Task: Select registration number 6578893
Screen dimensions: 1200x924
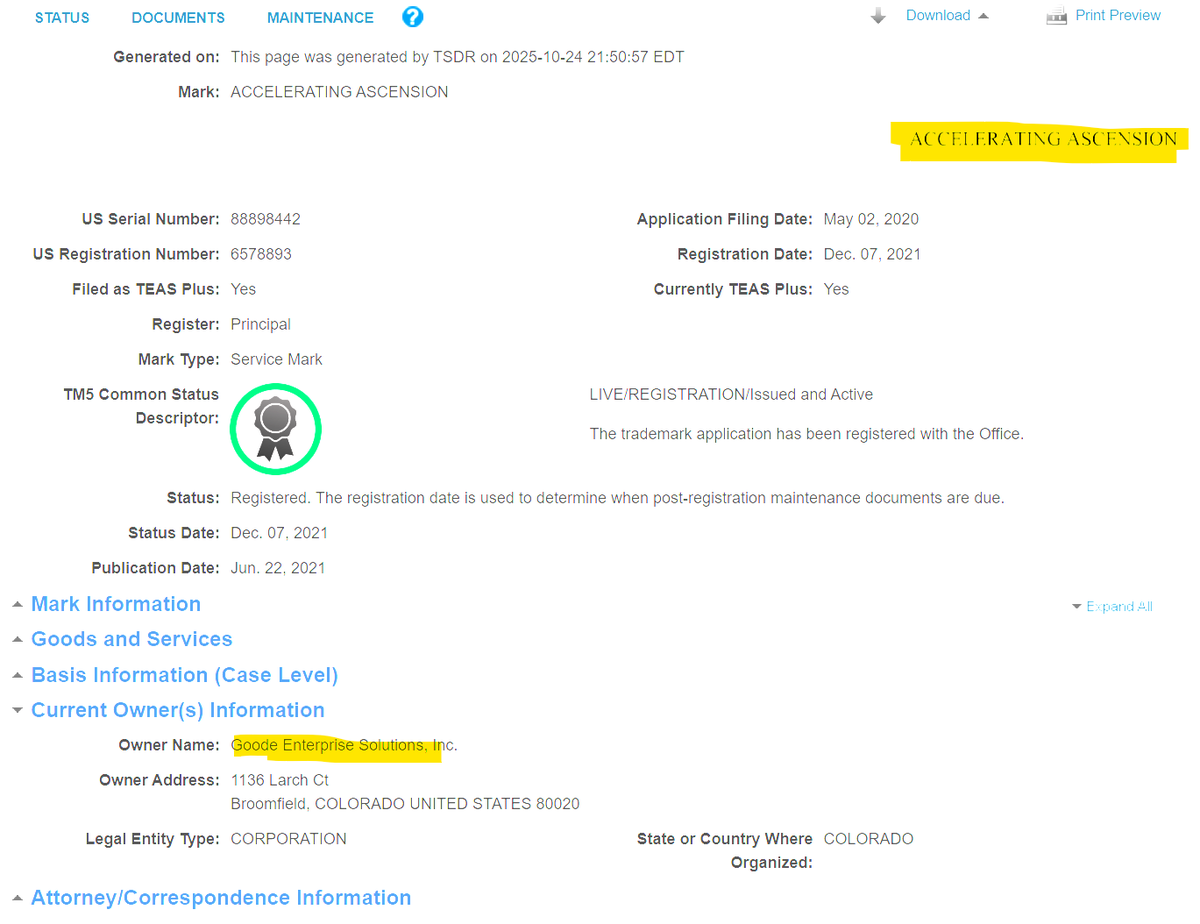Action: [261, 254]
